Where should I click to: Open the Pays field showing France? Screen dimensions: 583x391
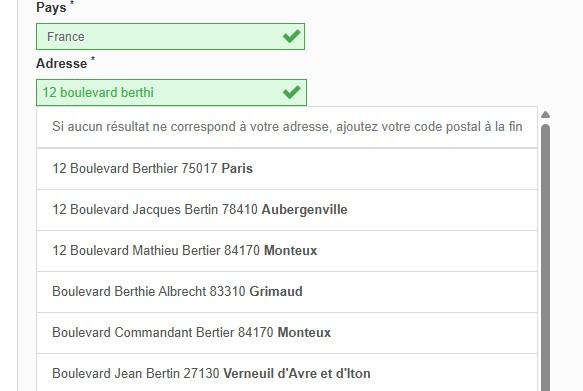[x=170, y=36]
